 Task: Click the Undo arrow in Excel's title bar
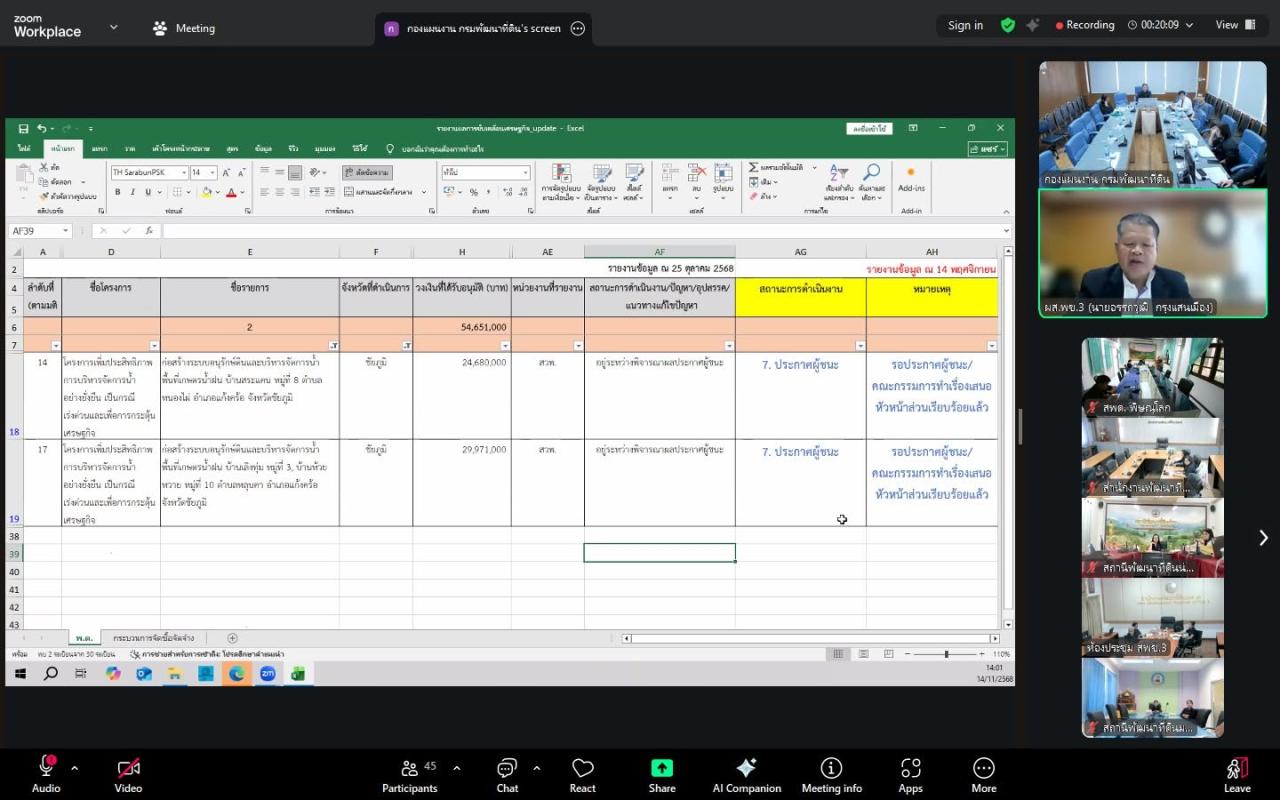click(x=41, y=128)
